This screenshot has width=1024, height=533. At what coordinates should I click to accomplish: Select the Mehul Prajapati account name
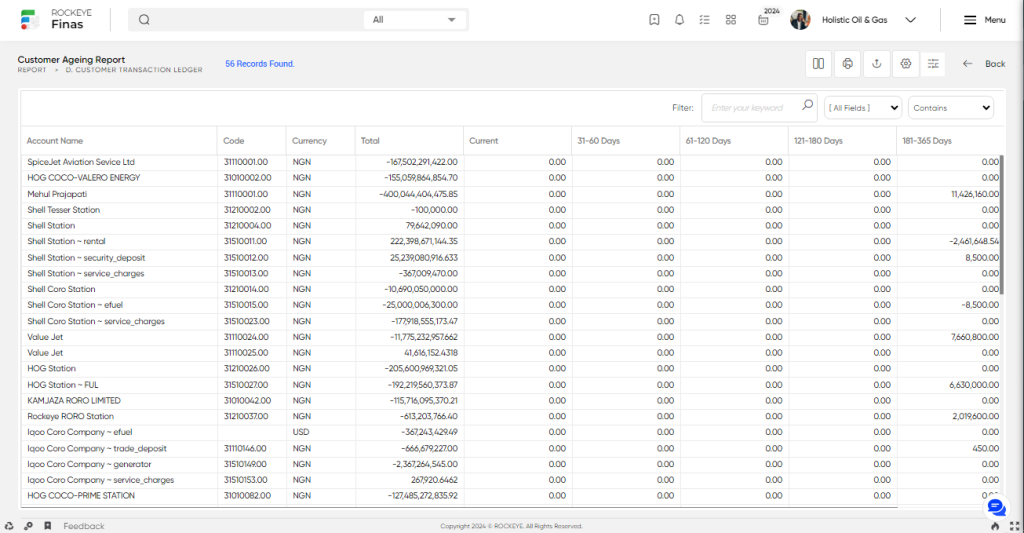coord(57,194)
